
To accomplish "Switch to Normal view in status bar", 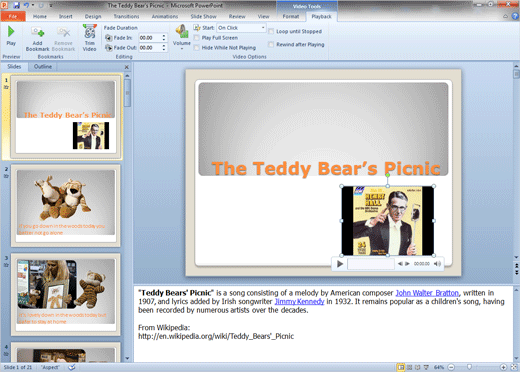I will (x=401, y=367).
